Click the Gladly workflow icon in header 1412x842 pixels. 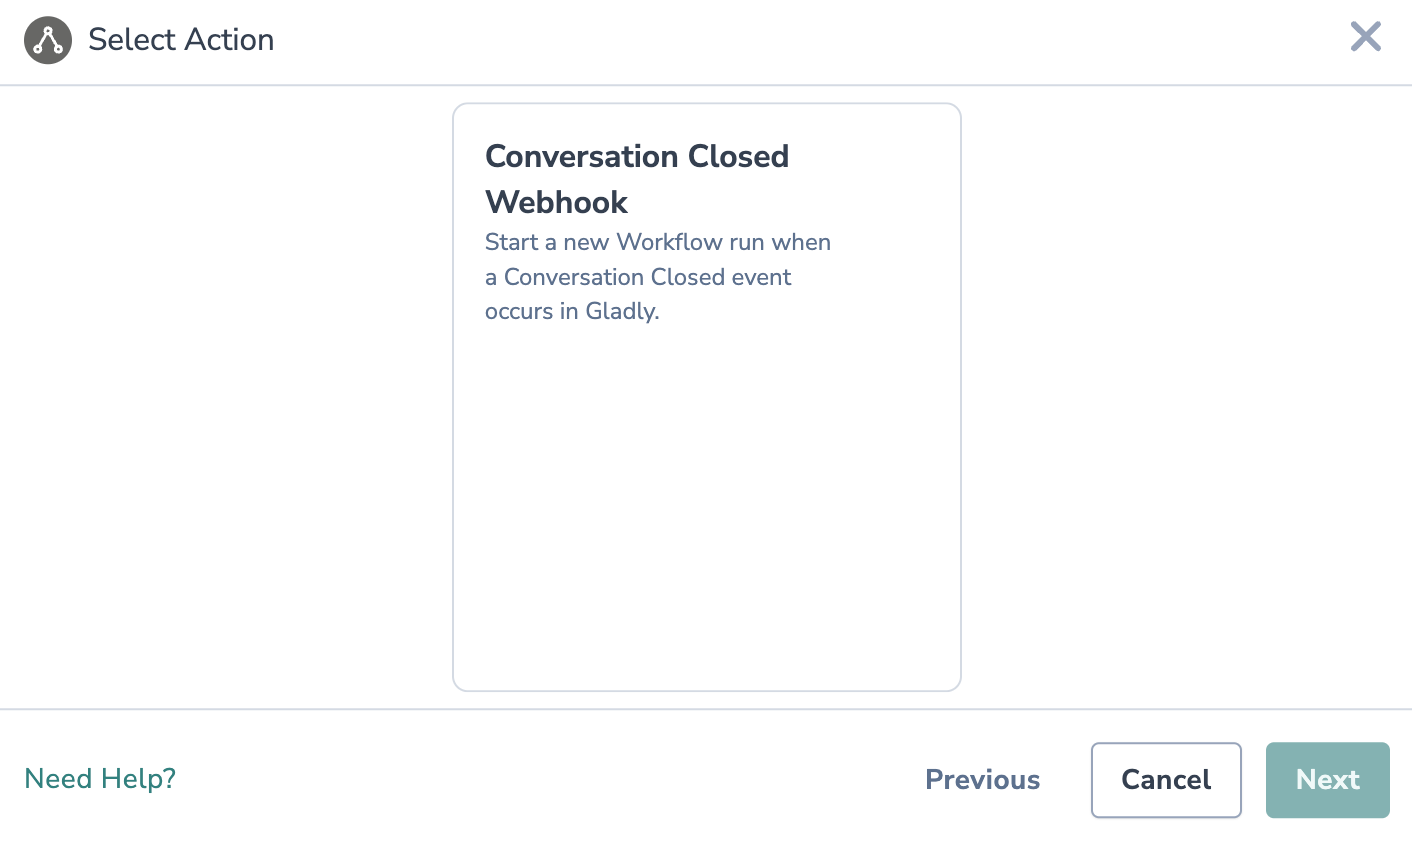point(48,40)
